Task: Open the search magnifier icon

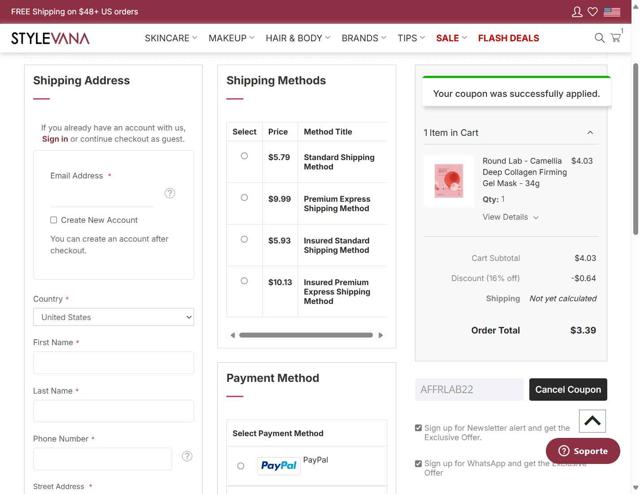Action: [x=599, y=38]
